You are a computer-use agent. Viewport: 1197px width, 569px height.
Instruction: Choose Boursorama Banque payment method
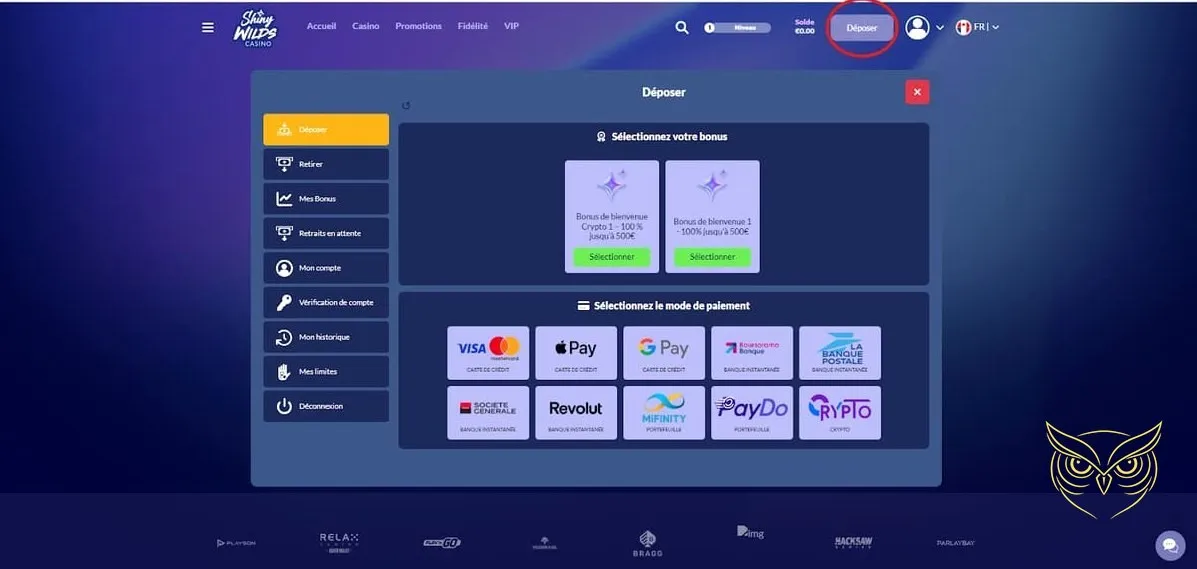(x=752, y=353)
